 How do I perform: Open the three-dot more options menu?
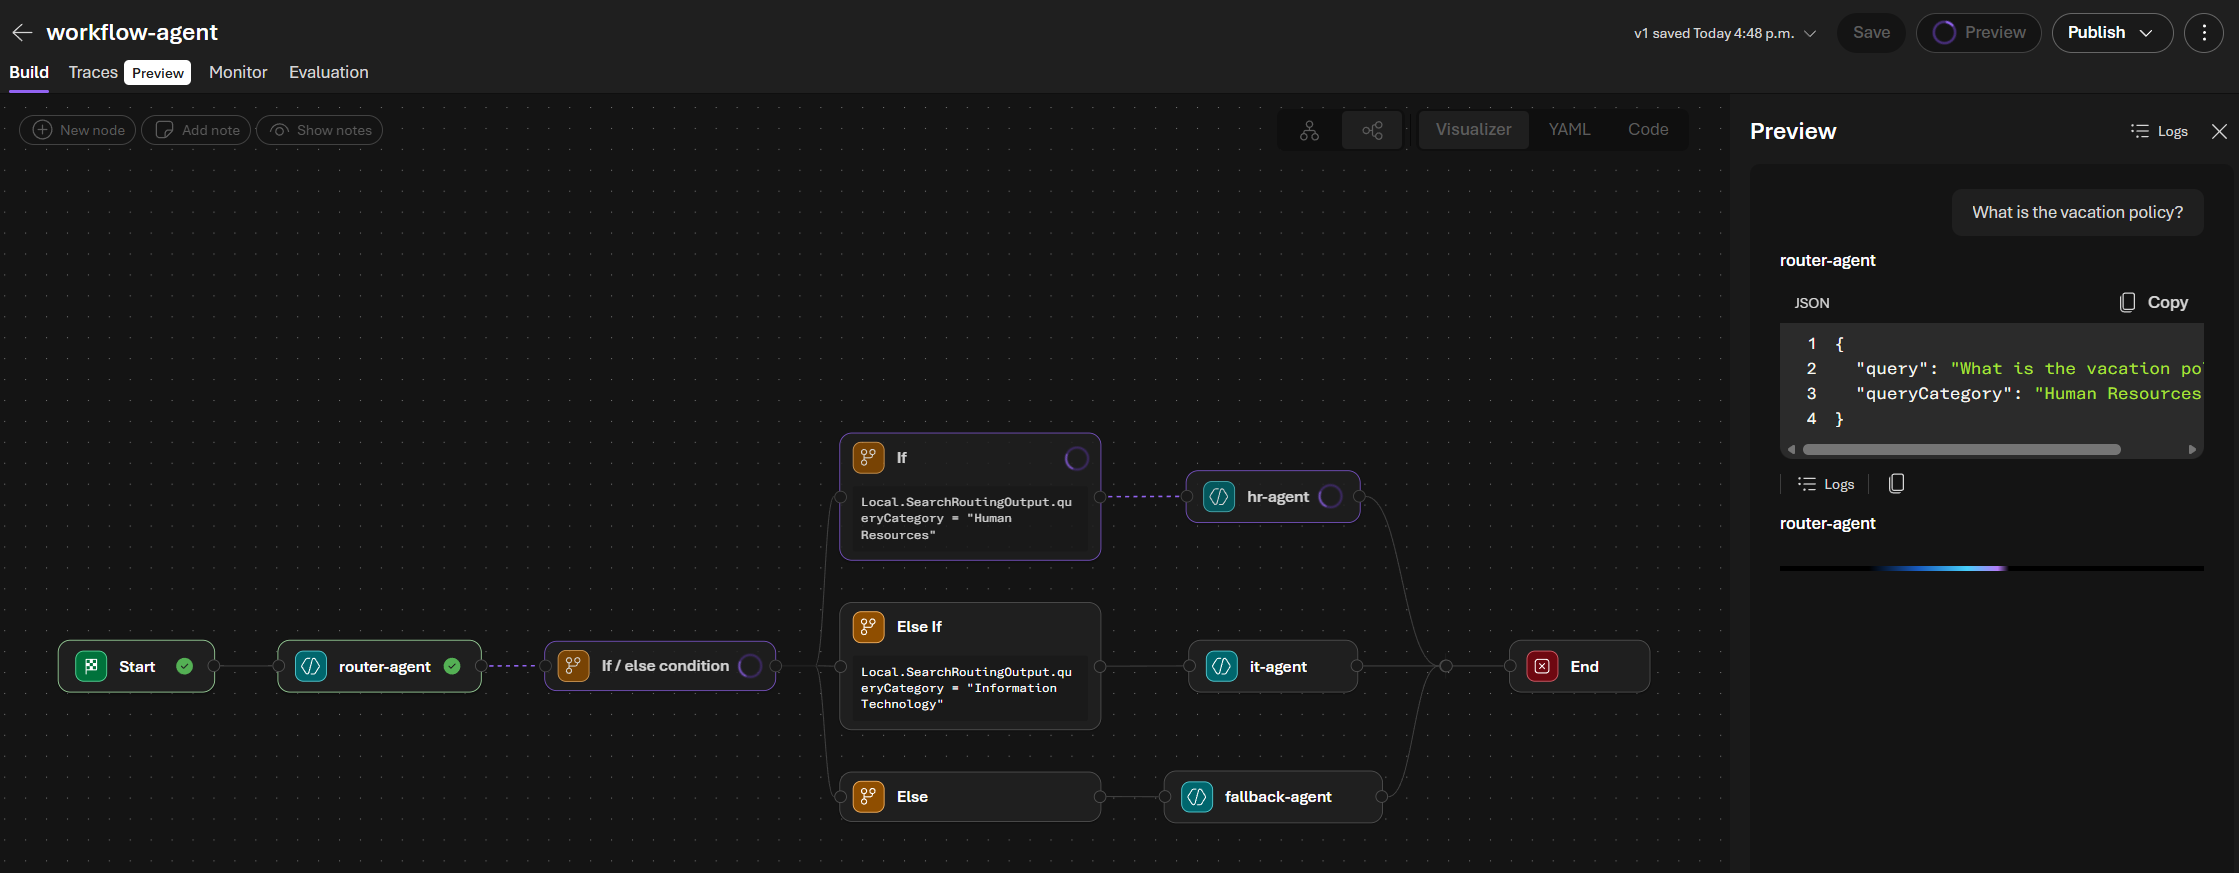click(x=2203, y=33)
